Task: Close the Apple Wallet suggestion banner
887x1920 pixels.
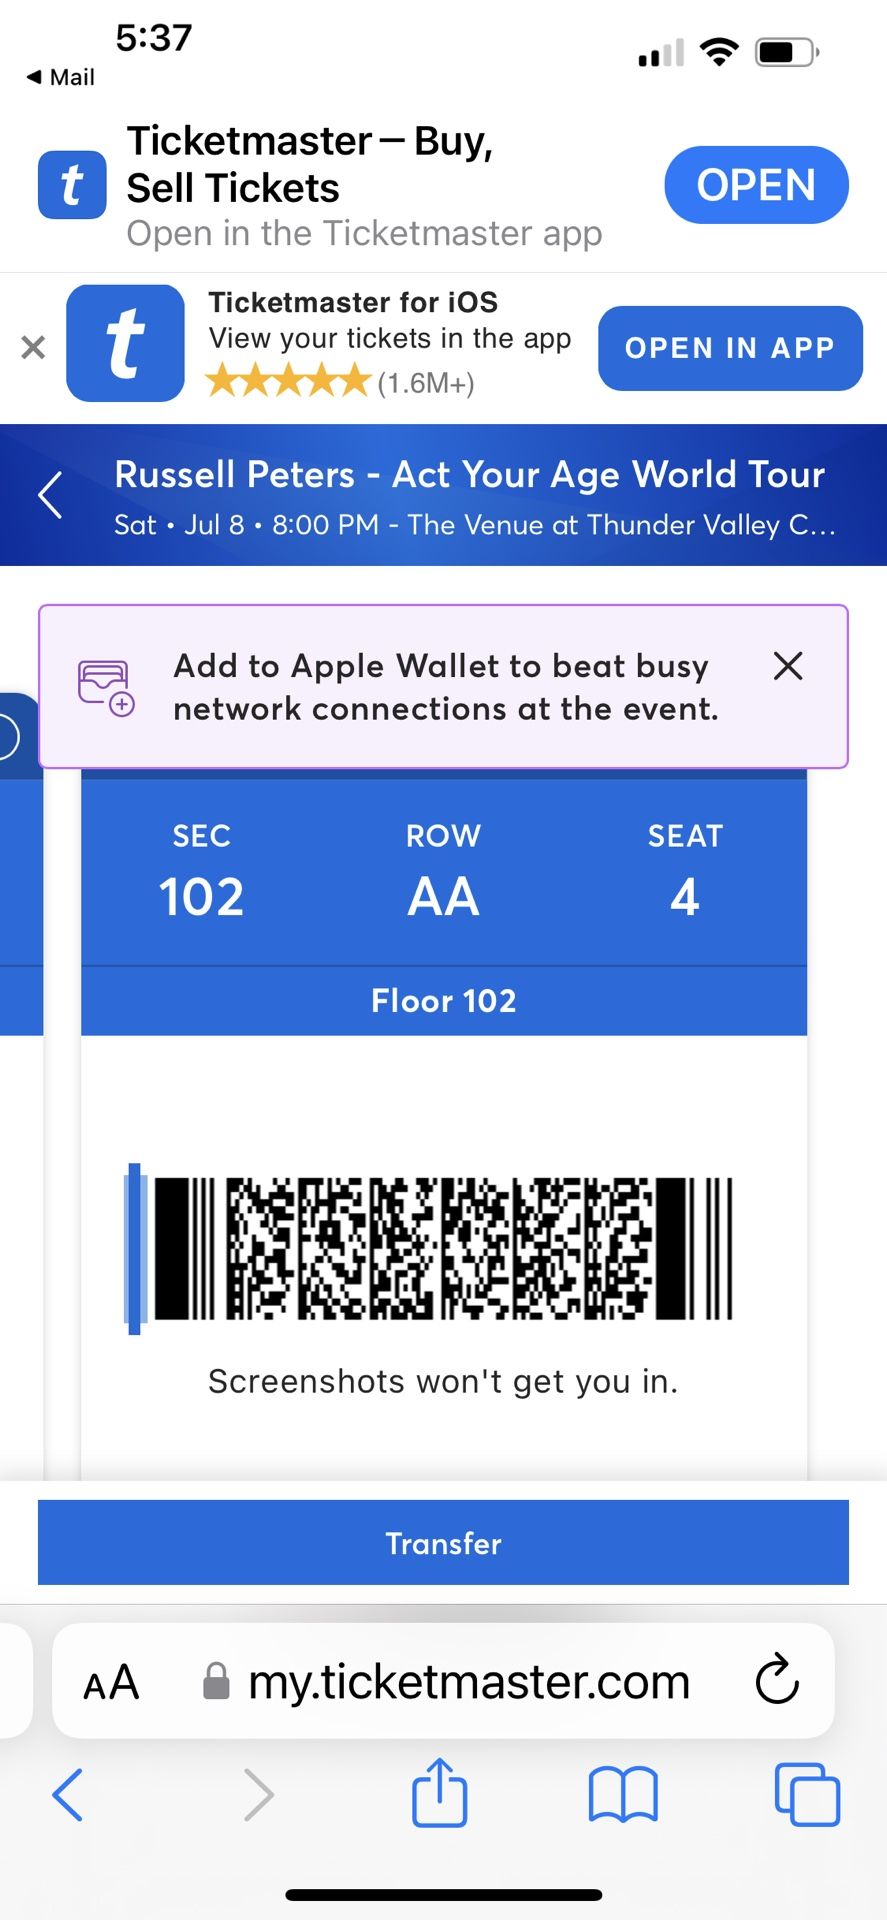Action: pyautogui.click(x=788, y=666)
